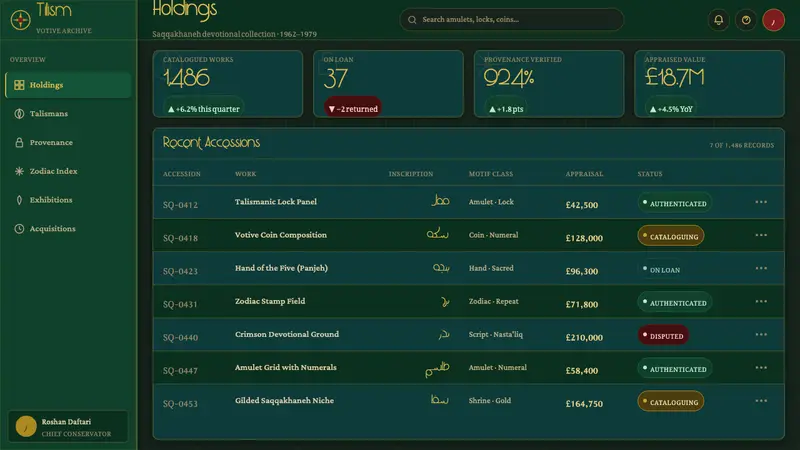Open row actions for SQ-0418
The width and height of the screenshot is (800, 450).
(761, 235)
